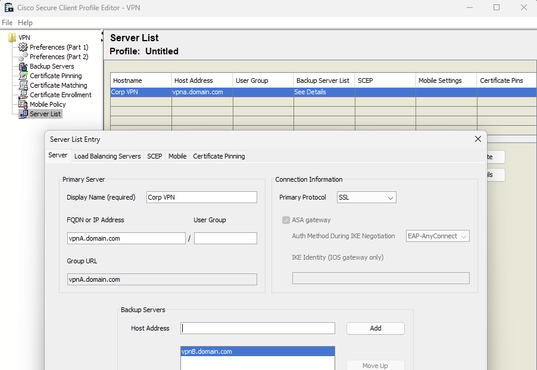This screenshot has width=537, height=370.
Task: Switch to dialog's Certificate Pinning tab
Action: [219, 156]
